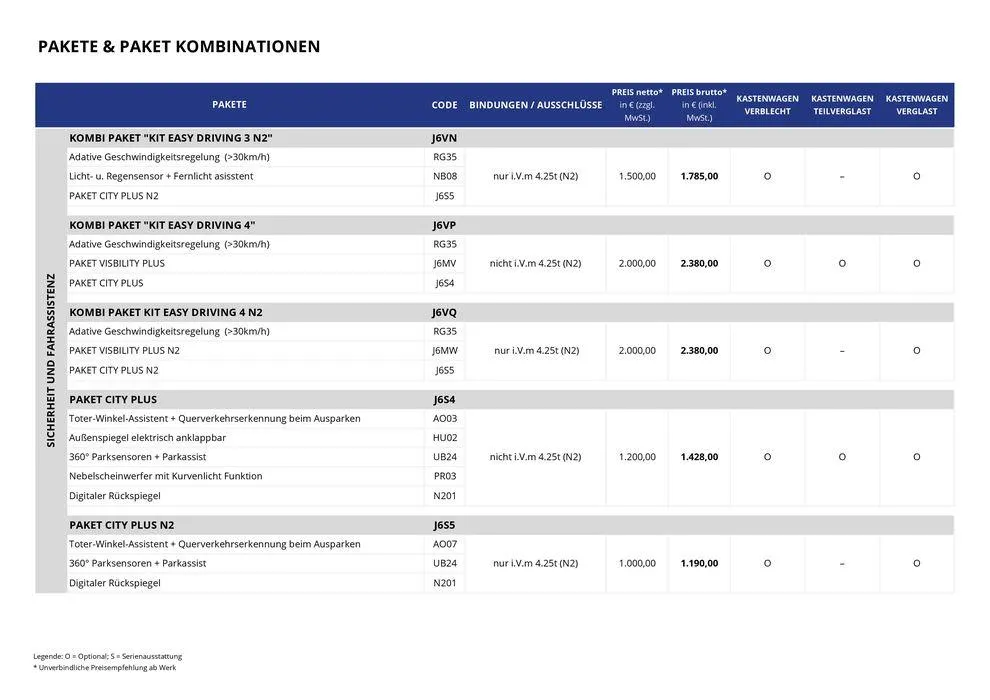Select the option code AO07

click(x=444, y=544)
